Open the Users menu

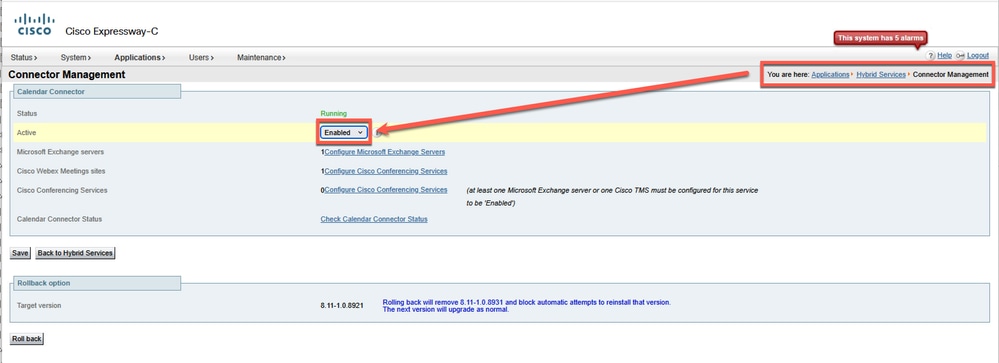pos(201,57)
